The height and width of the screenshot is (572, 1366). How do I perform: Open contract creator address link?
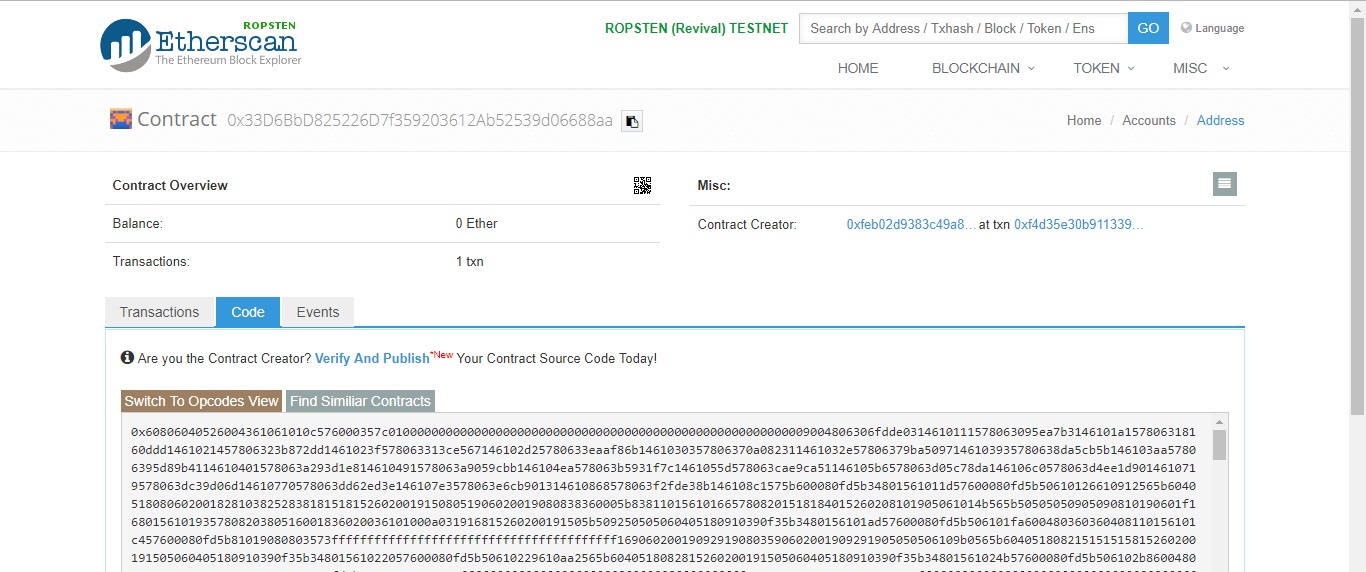[x=911, y=224]
